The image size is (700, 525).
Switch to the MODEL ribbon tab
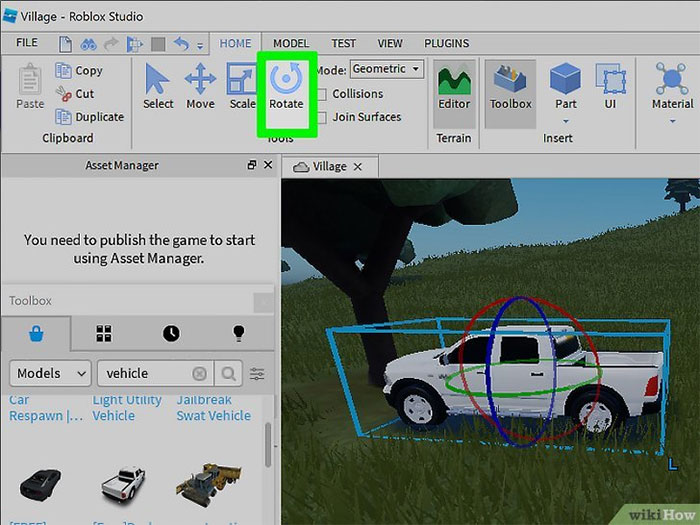[x=291, y=44]
